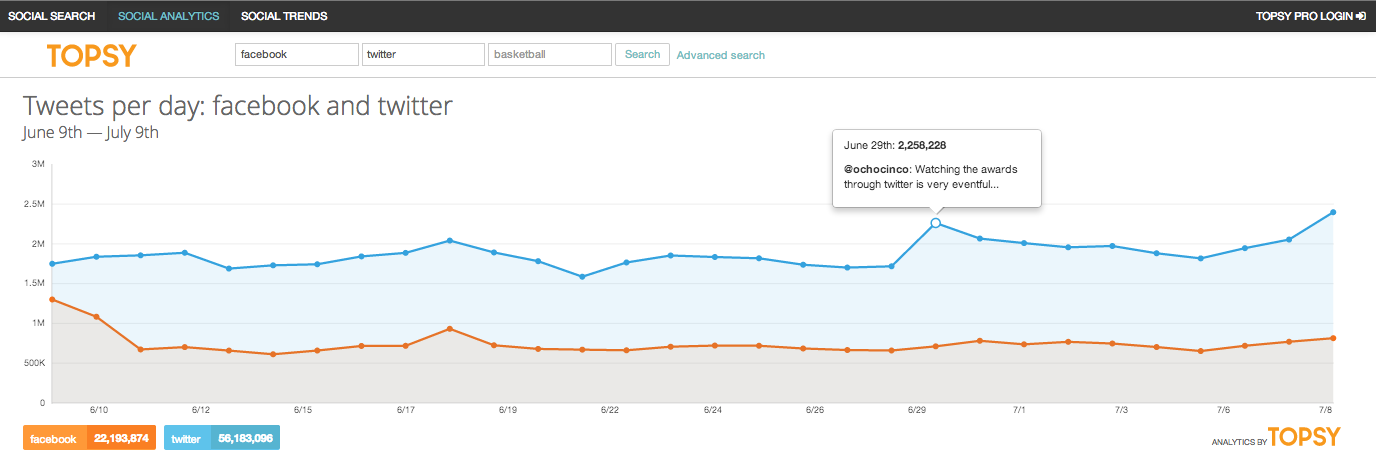
Task: Open the Social Search tab
Action: (x=52, y=16)
